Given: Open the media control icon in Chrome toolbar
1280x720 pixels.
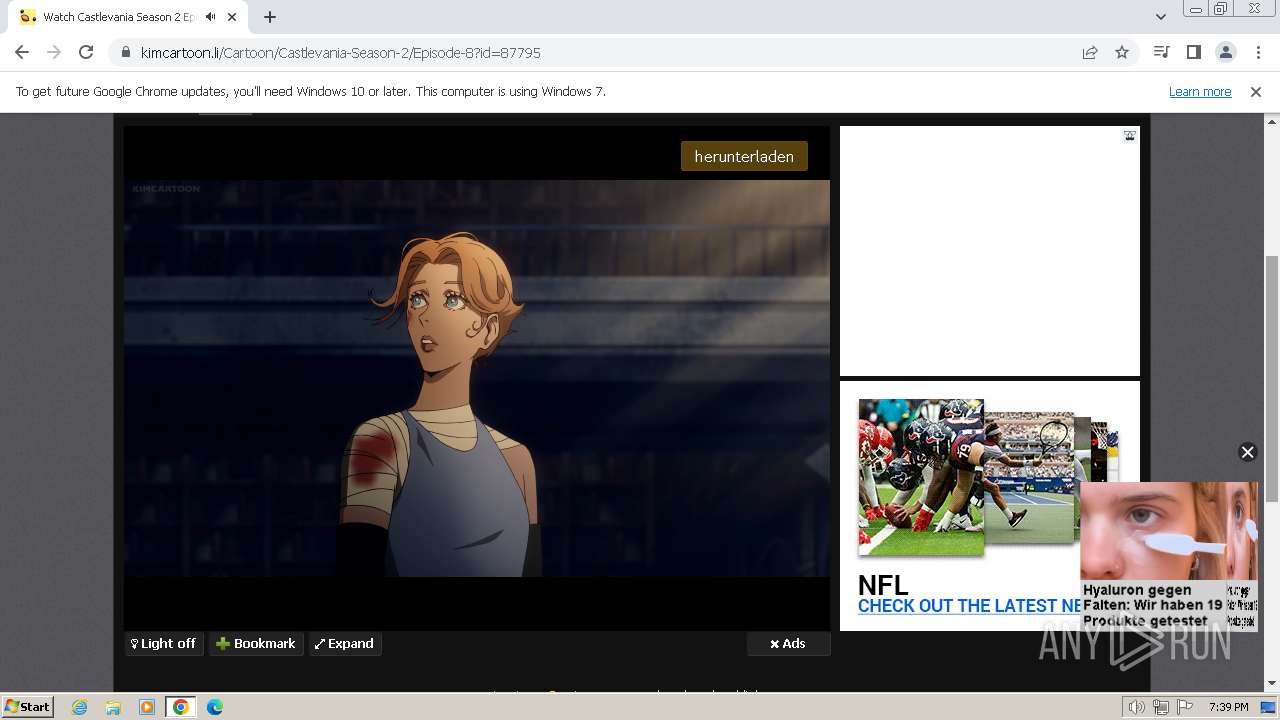Looking at the screenshot, I should click(x=1161, y=52).
